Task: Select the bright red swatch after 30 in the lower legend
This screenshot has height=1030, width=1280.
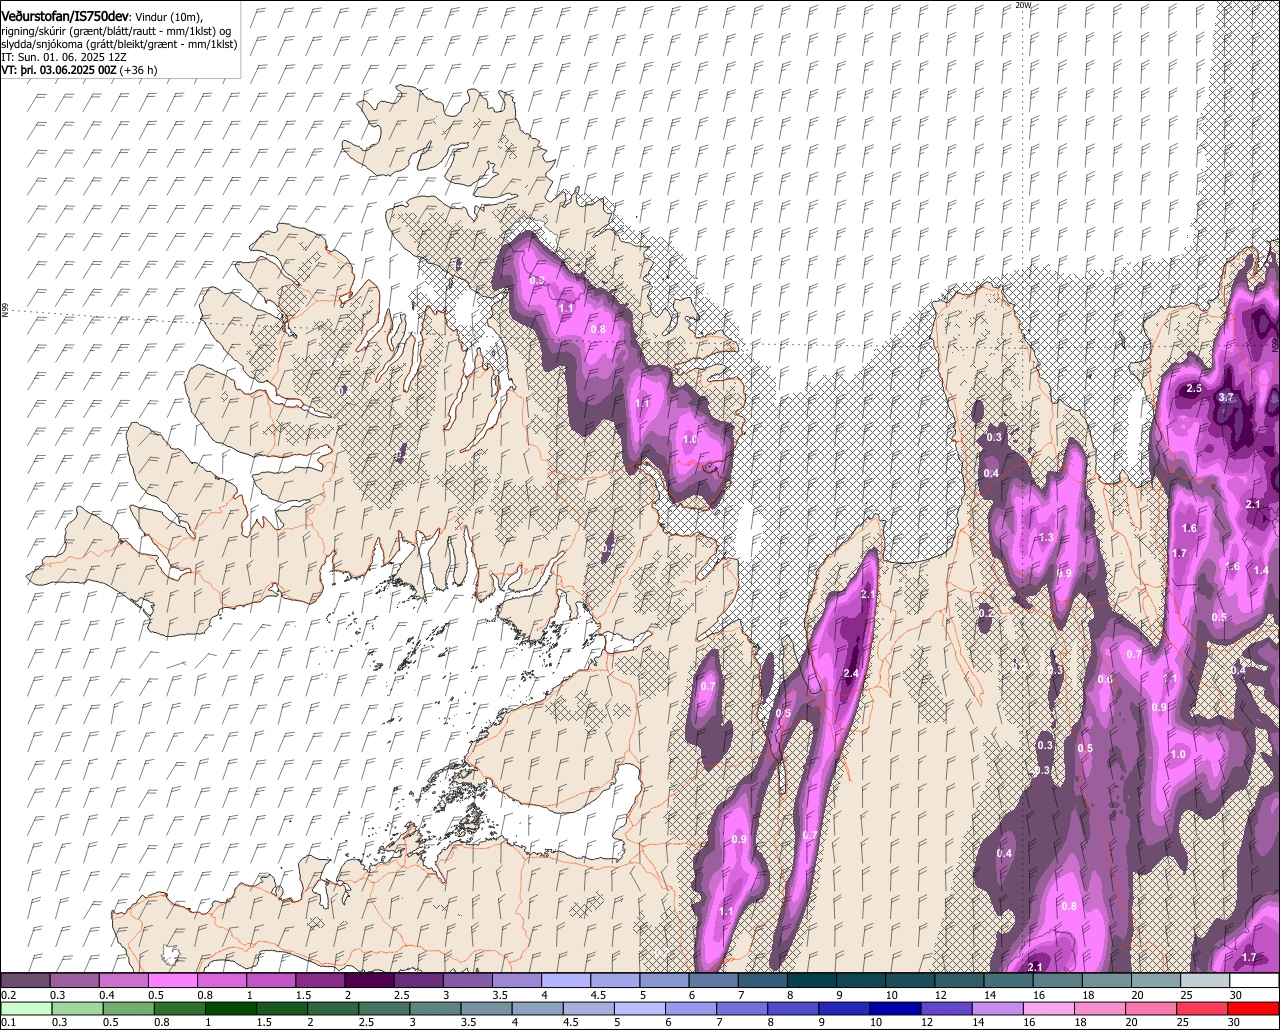Action: (x=1254, y=1007)
